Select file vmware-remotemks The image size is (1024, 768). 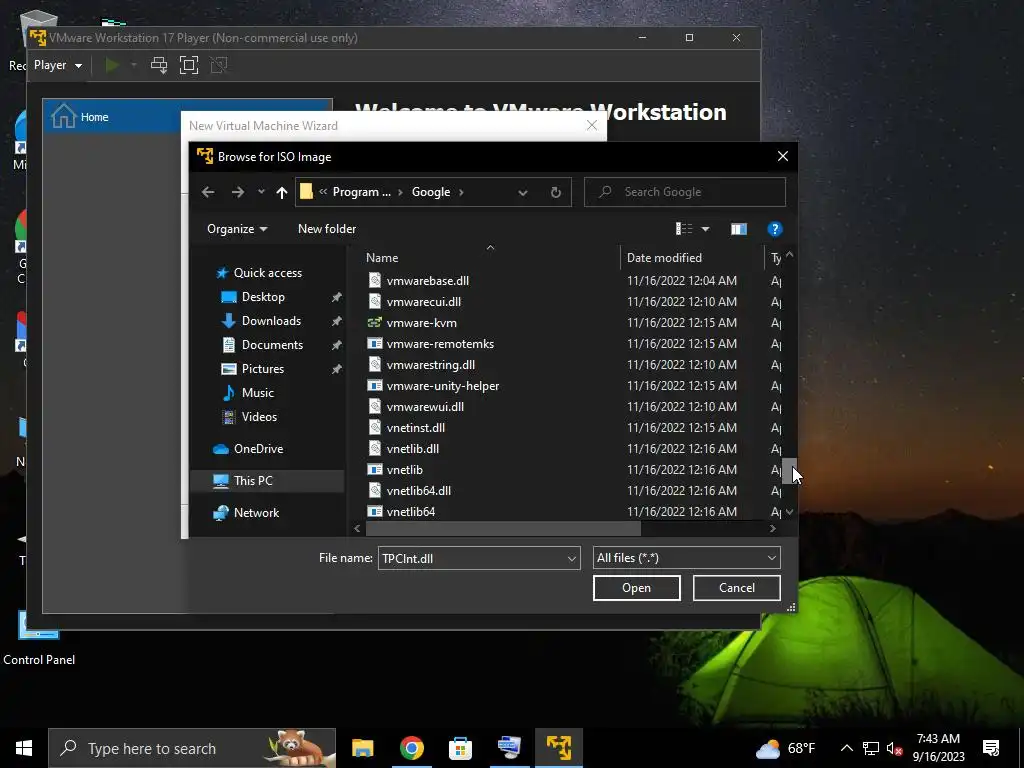(x=440, y=344)
